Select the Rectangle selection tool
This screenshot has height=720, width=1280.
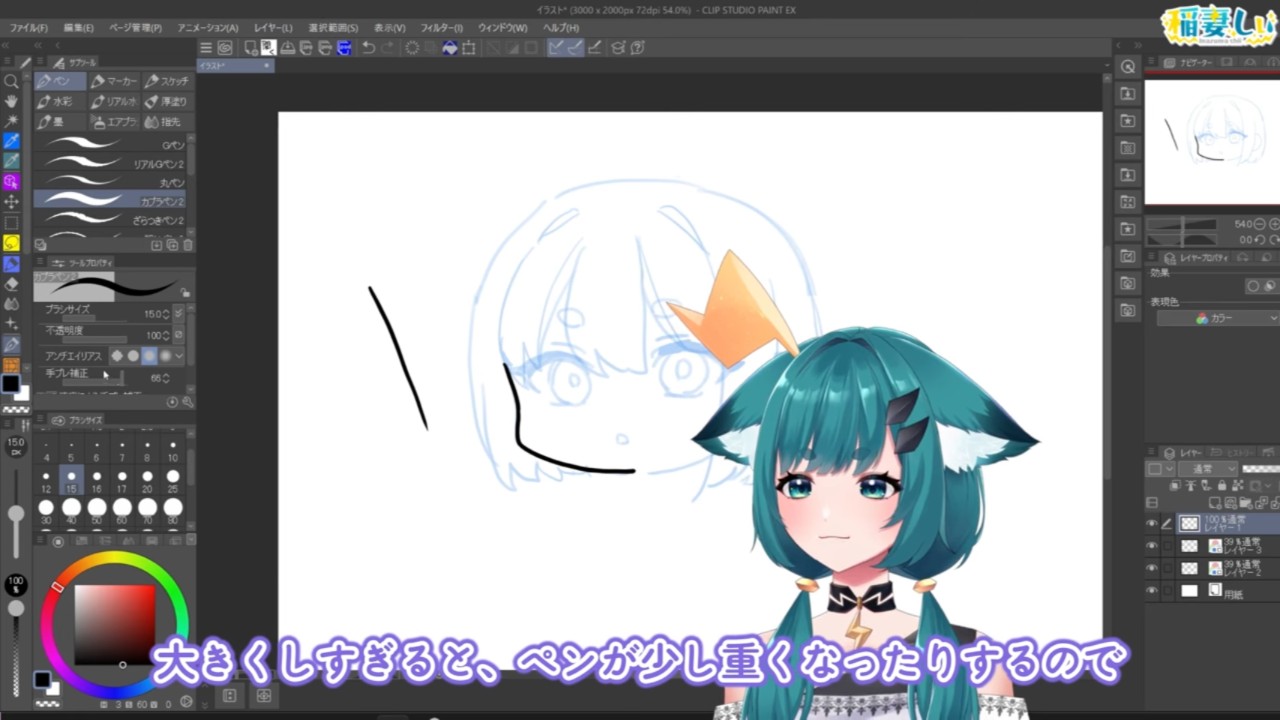(12, 223)
